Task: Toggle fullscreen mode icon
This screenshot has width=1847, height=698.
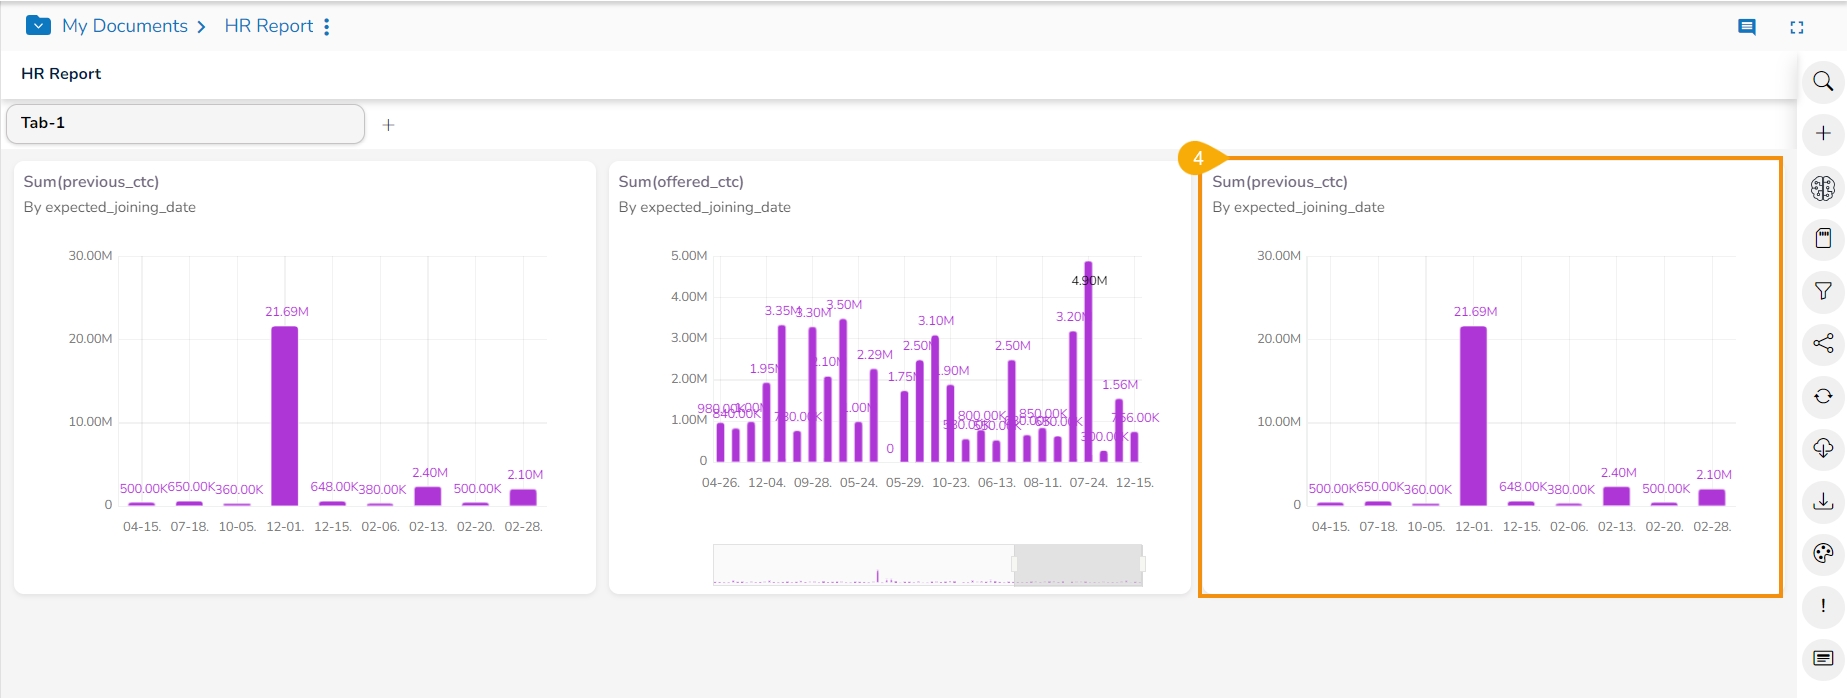Action: pos(1797,27)
